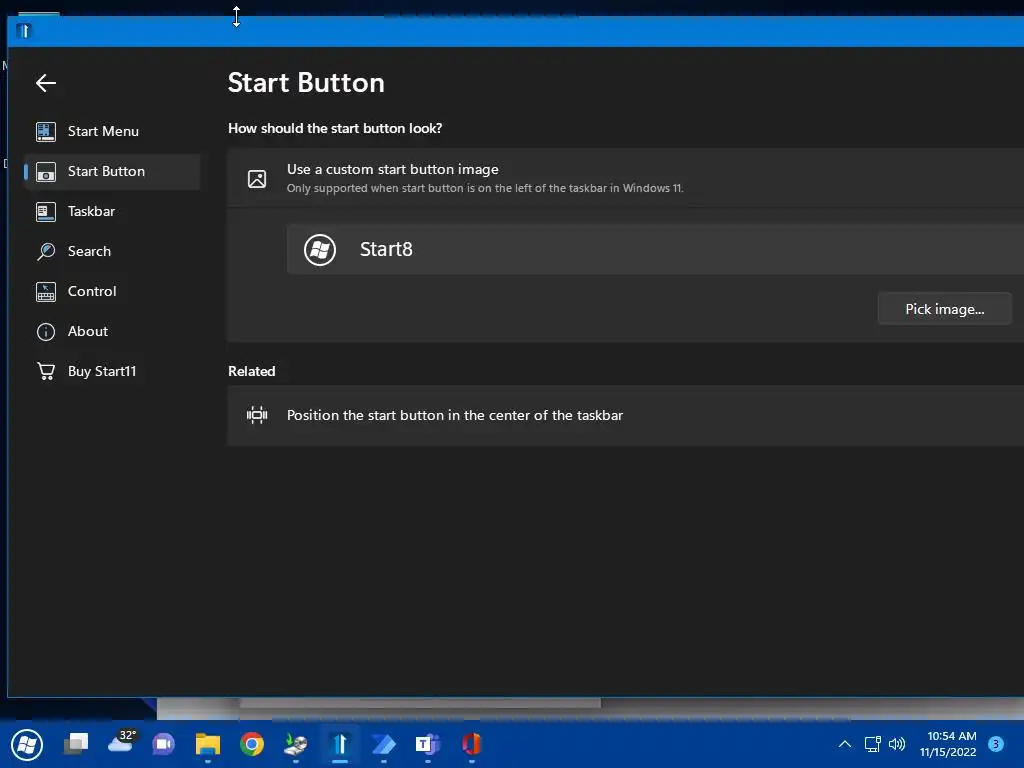Open notifications badge showing 3
1024x768 pixels.
pos(996,744)
